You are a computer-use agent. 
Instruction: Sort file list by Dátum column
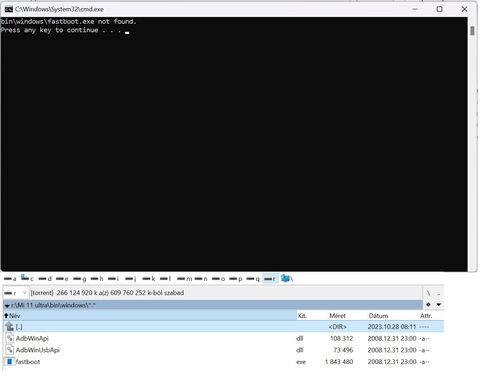[378, 315]
